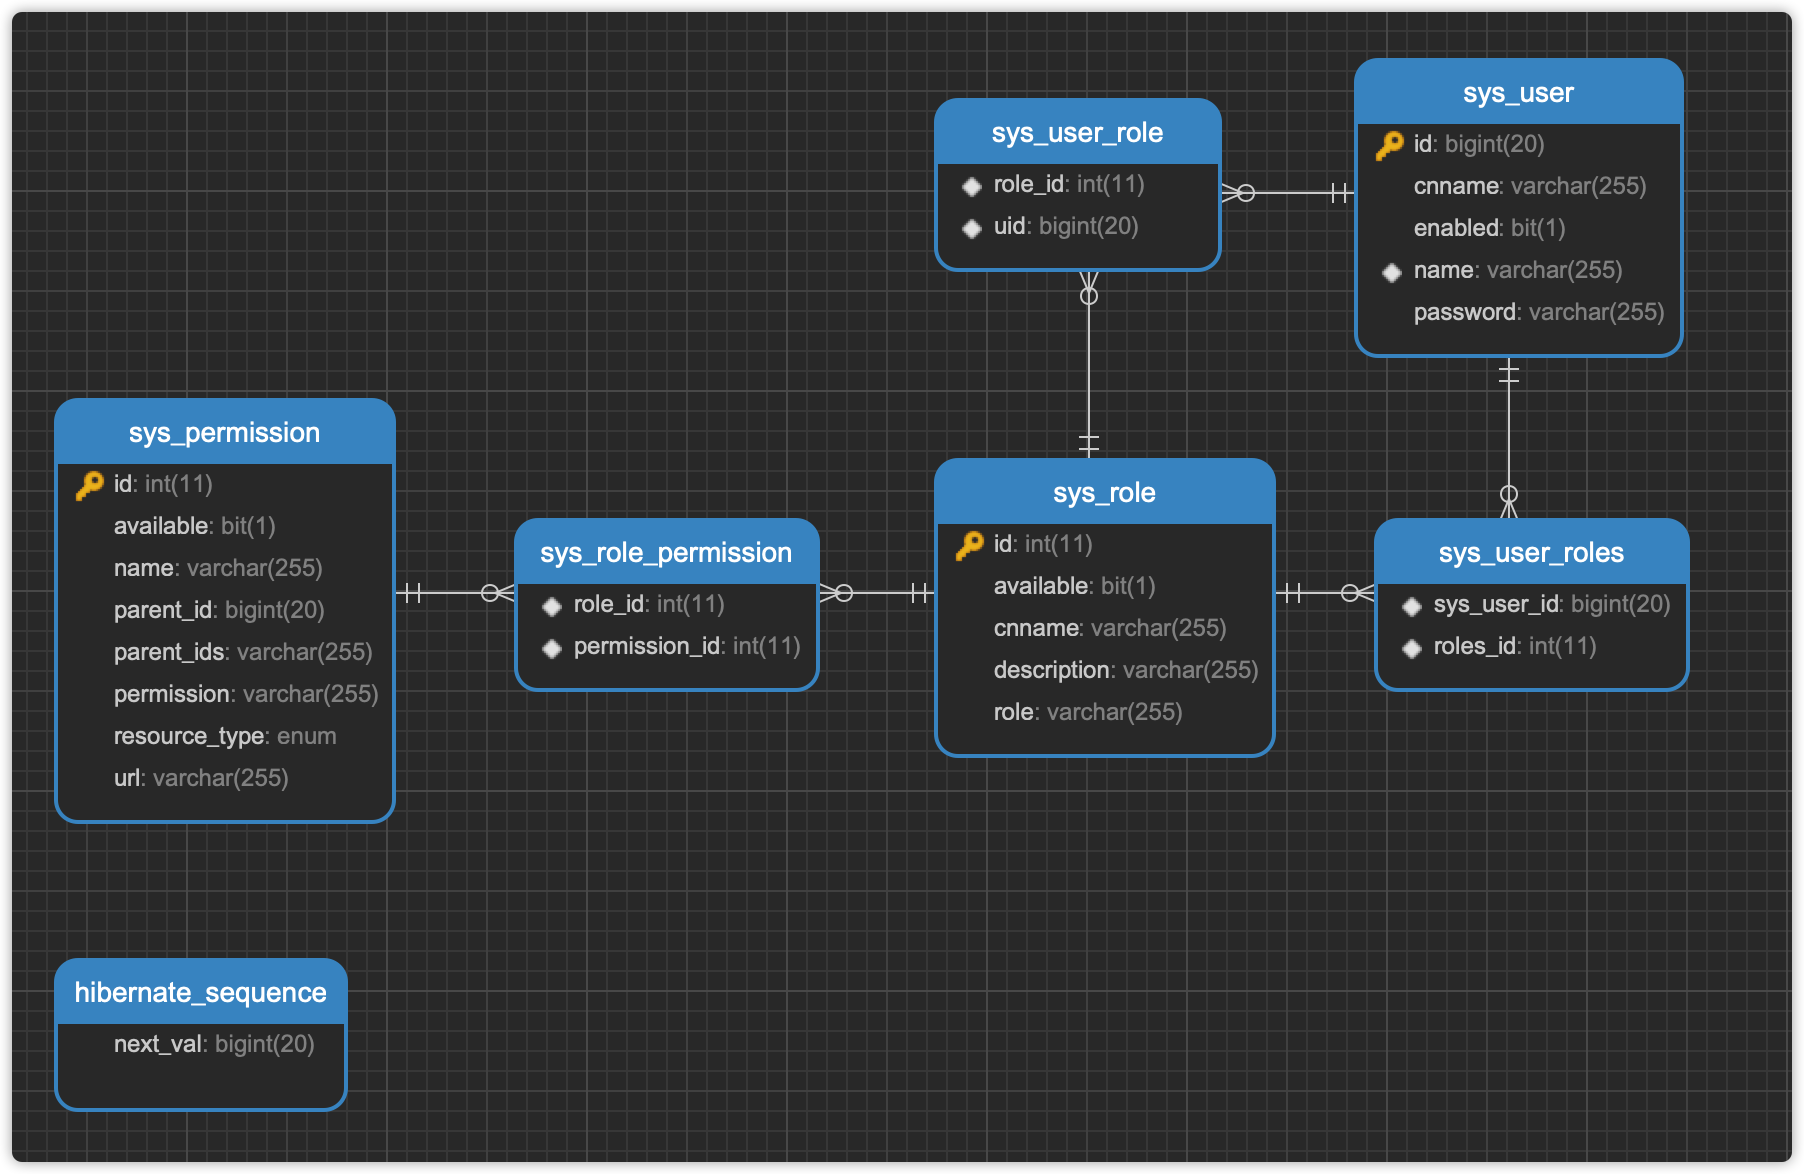Click diamond icon beside roles_id
This screenshot has width=1804, height=1174.
point(1412,648)
